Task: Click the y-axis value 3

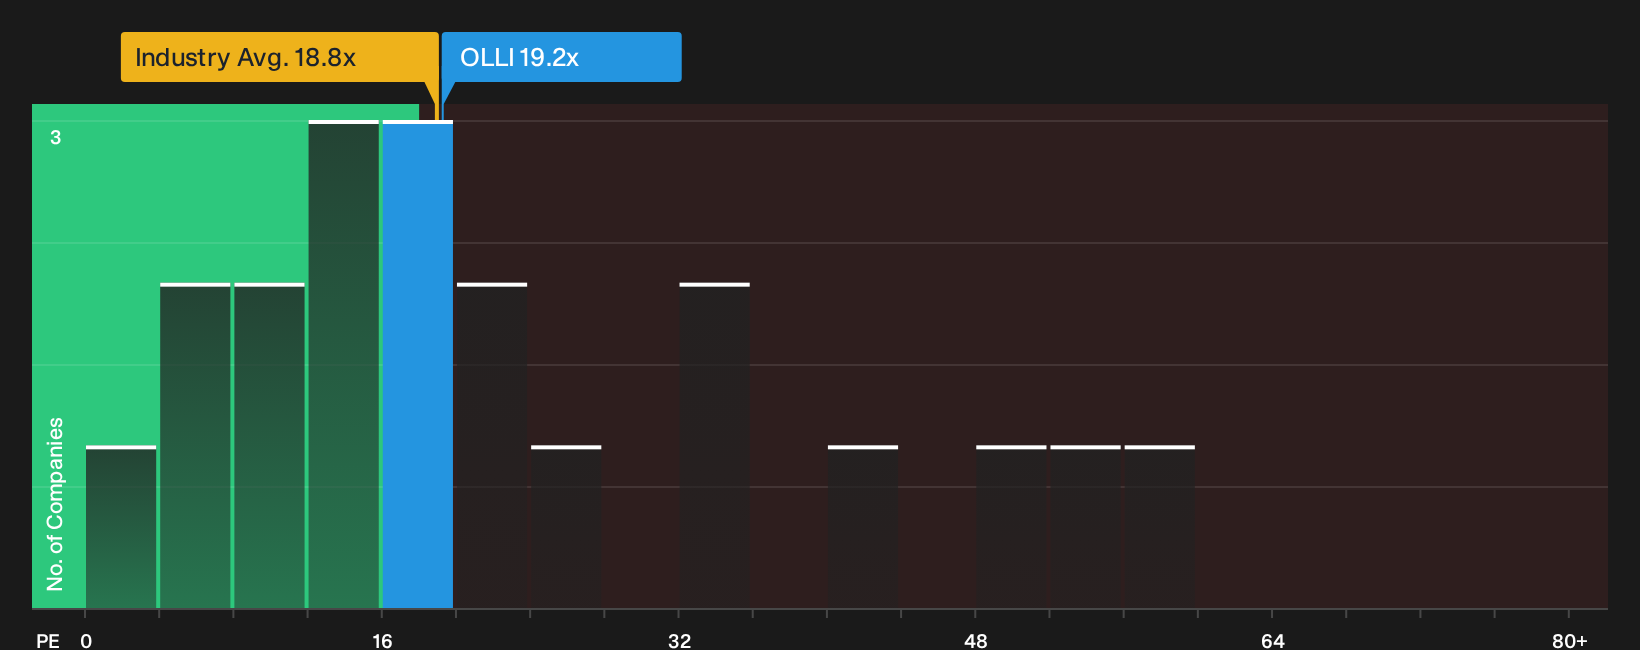Action: click(x=56, y=137)
